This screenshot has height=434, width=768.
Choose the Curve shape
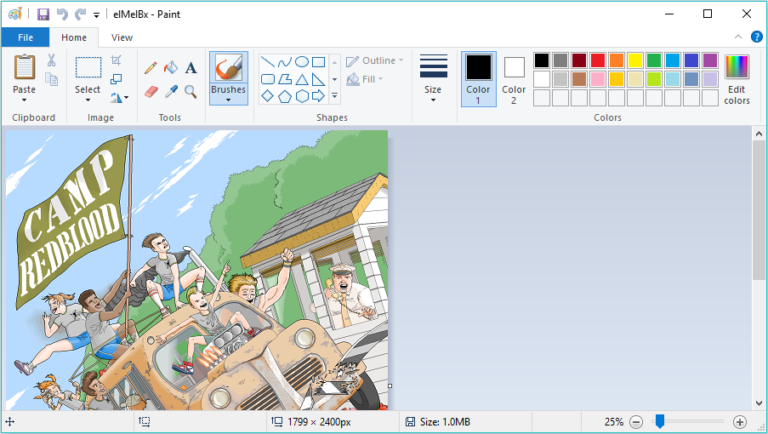(x=285, y=62)
